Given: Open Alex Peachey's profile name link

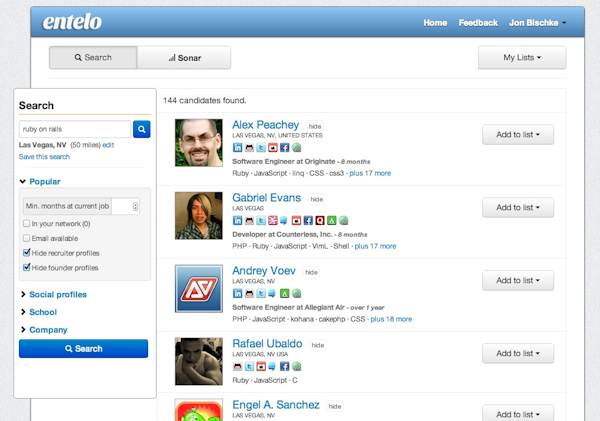Looking at the screenshot, I should (266, 125).
